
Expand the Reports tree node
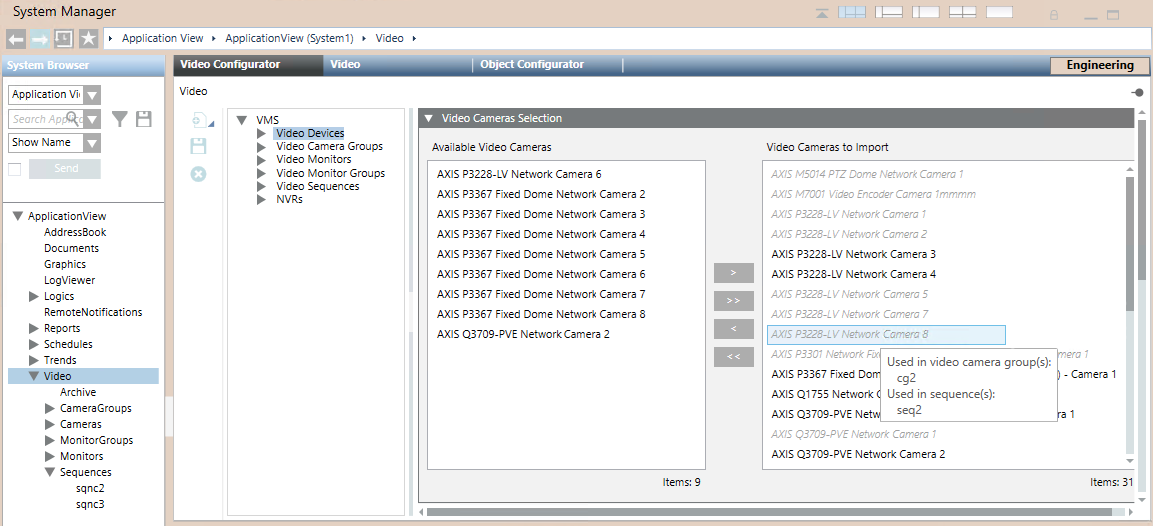tap(33, 328)
